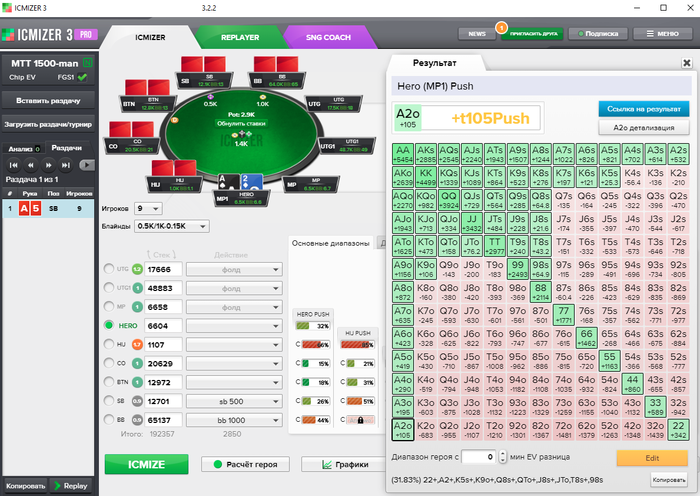The width and height of the screenshot is (700, 496).
Task: Click the play toggle next to hand navigation
Action: 87,165
